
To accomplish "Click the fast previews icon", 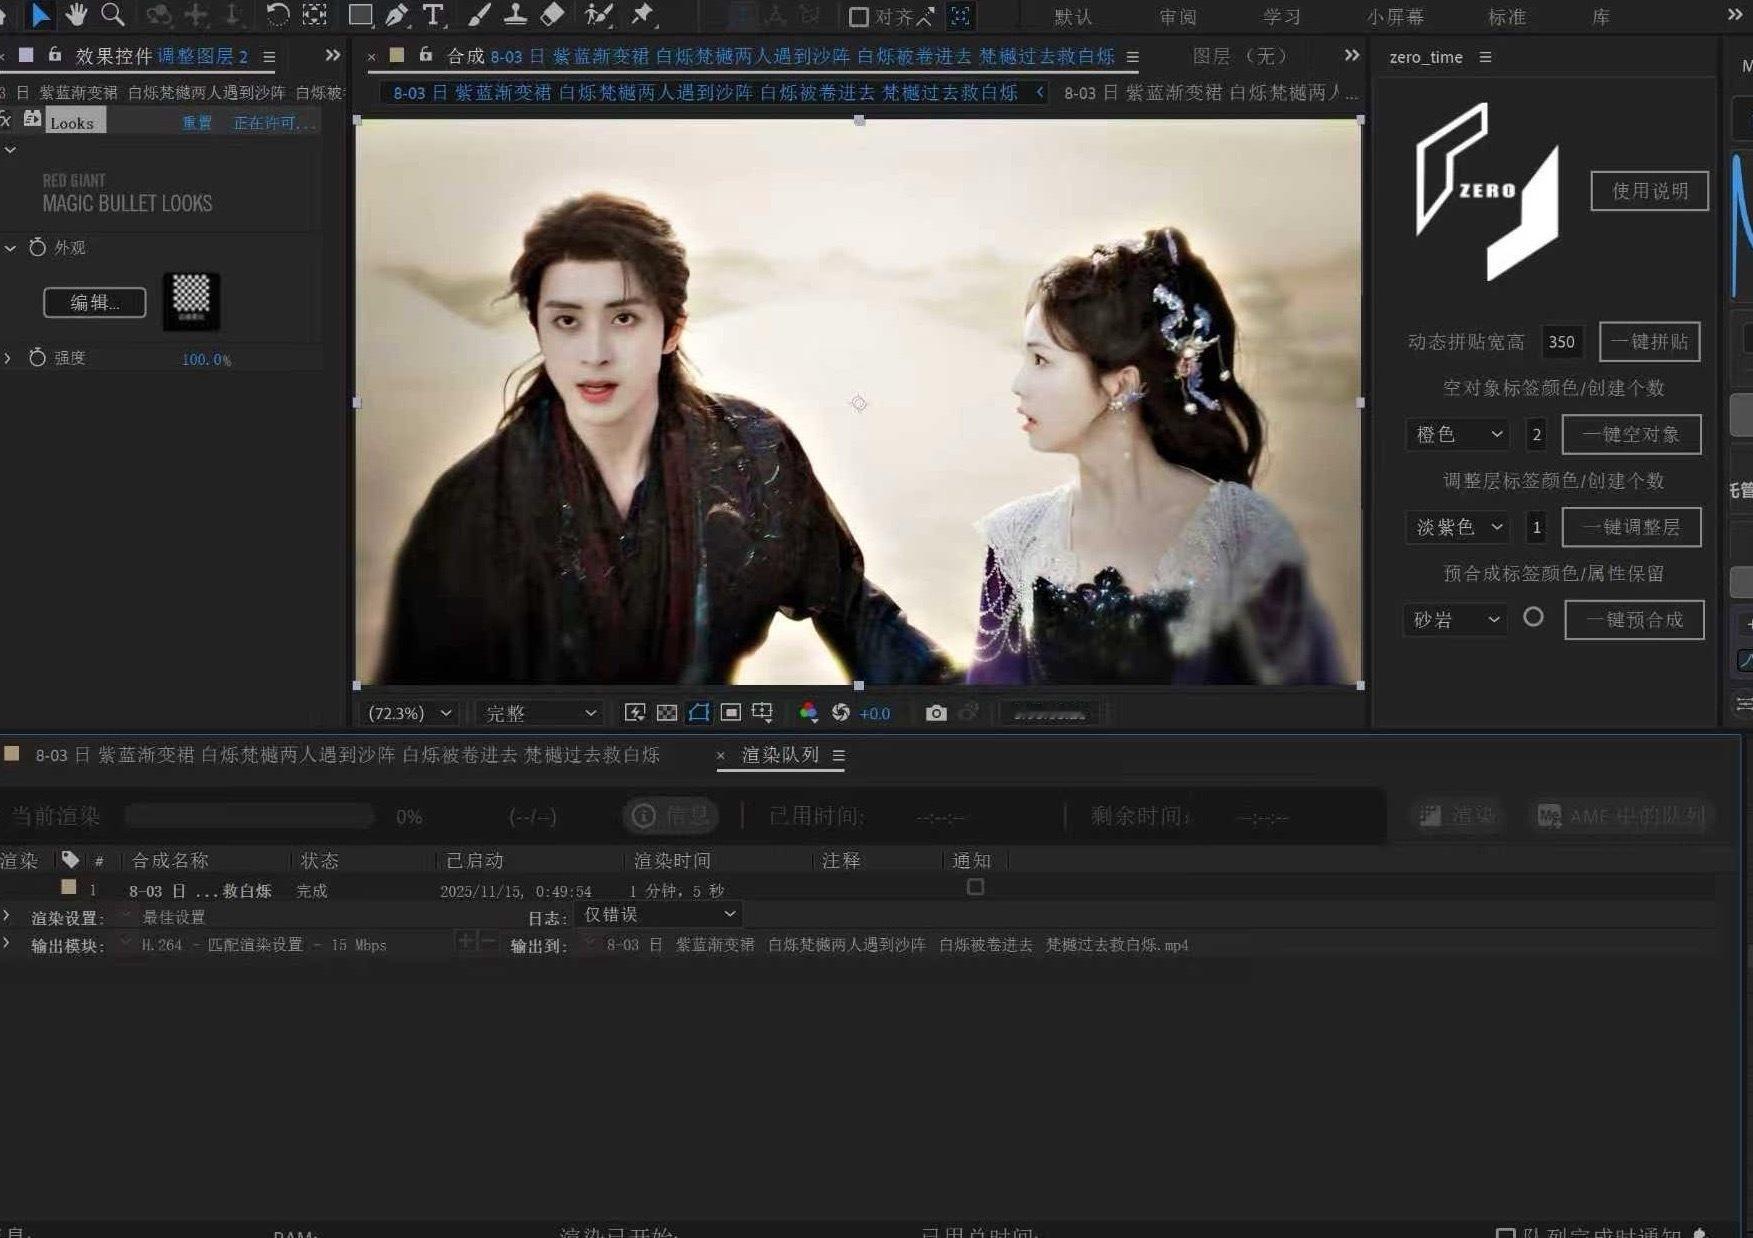I will 635,713.
